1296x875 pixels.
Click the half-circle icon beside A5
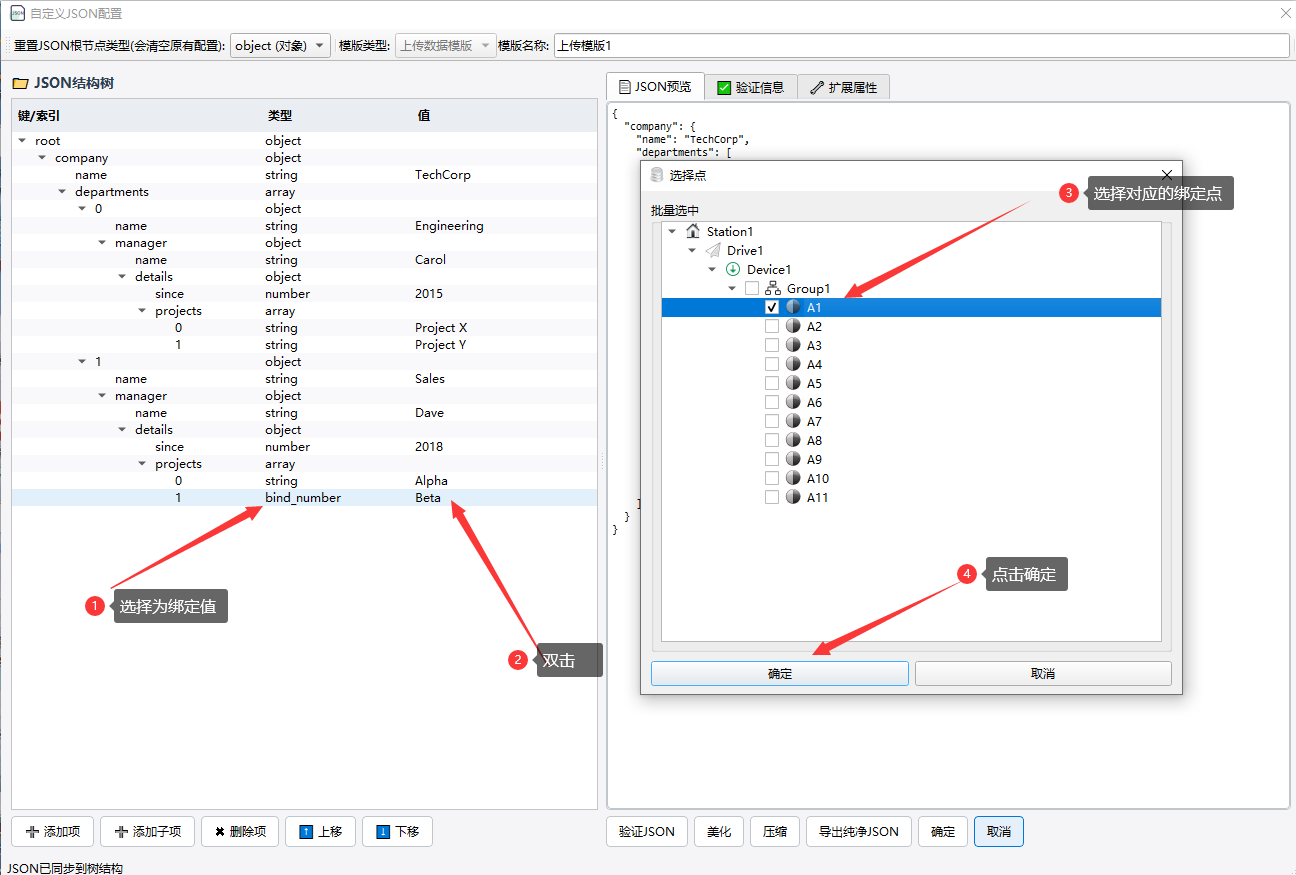point(793,383)
